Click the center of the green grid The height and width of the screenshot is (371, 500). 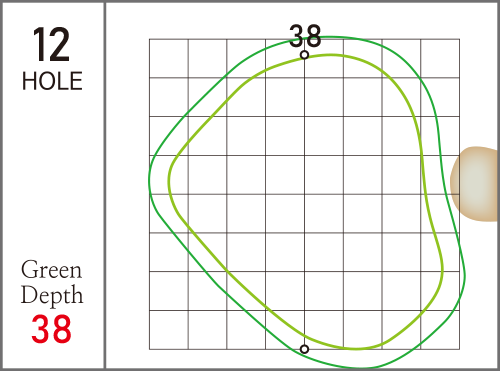[304, 194]
